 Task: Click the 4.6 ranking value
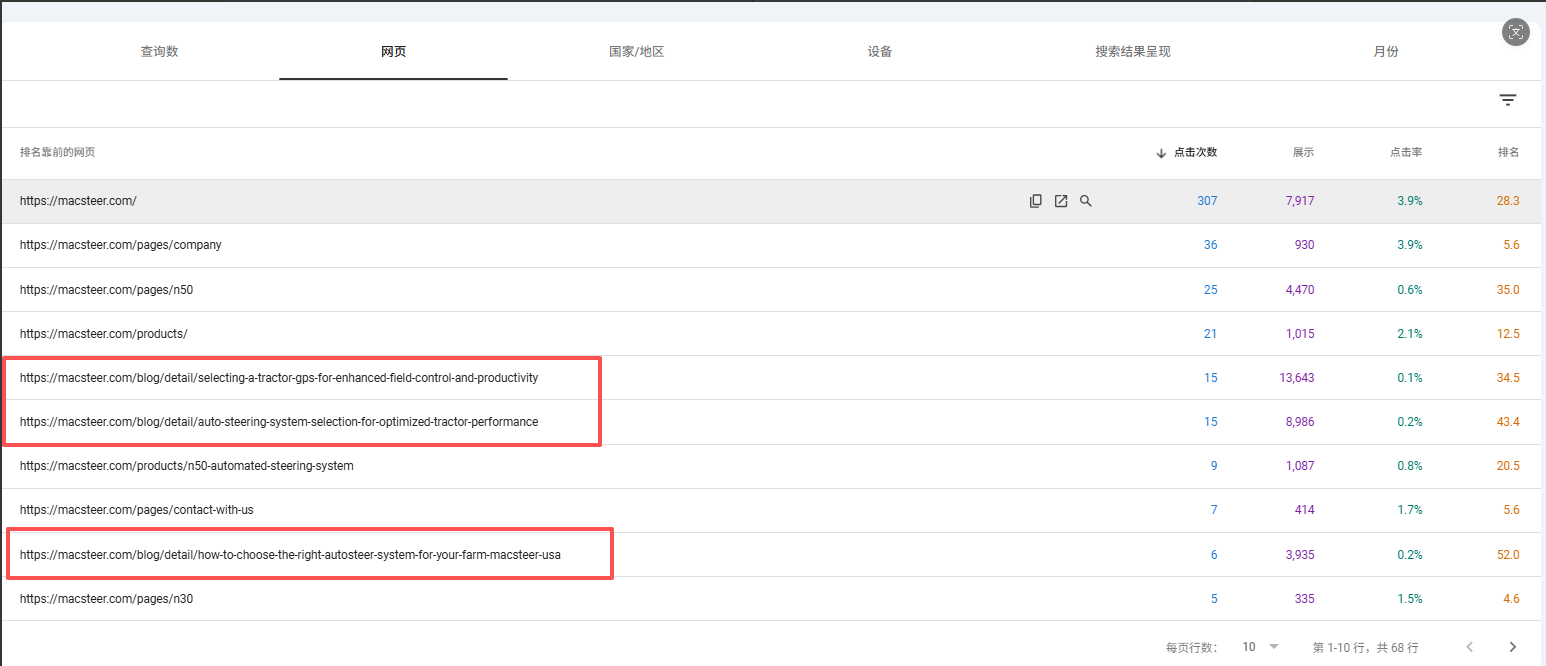point(1511,599)
